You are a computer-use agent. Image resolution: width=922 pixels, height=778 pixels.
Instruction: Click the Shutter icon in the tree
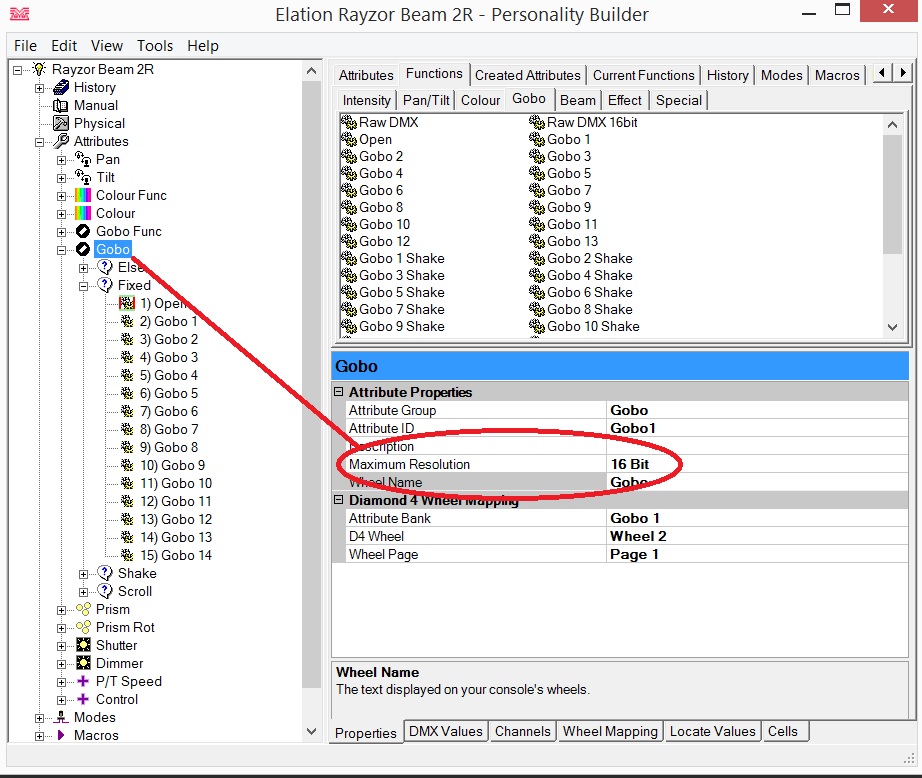[x=83, y=645]
